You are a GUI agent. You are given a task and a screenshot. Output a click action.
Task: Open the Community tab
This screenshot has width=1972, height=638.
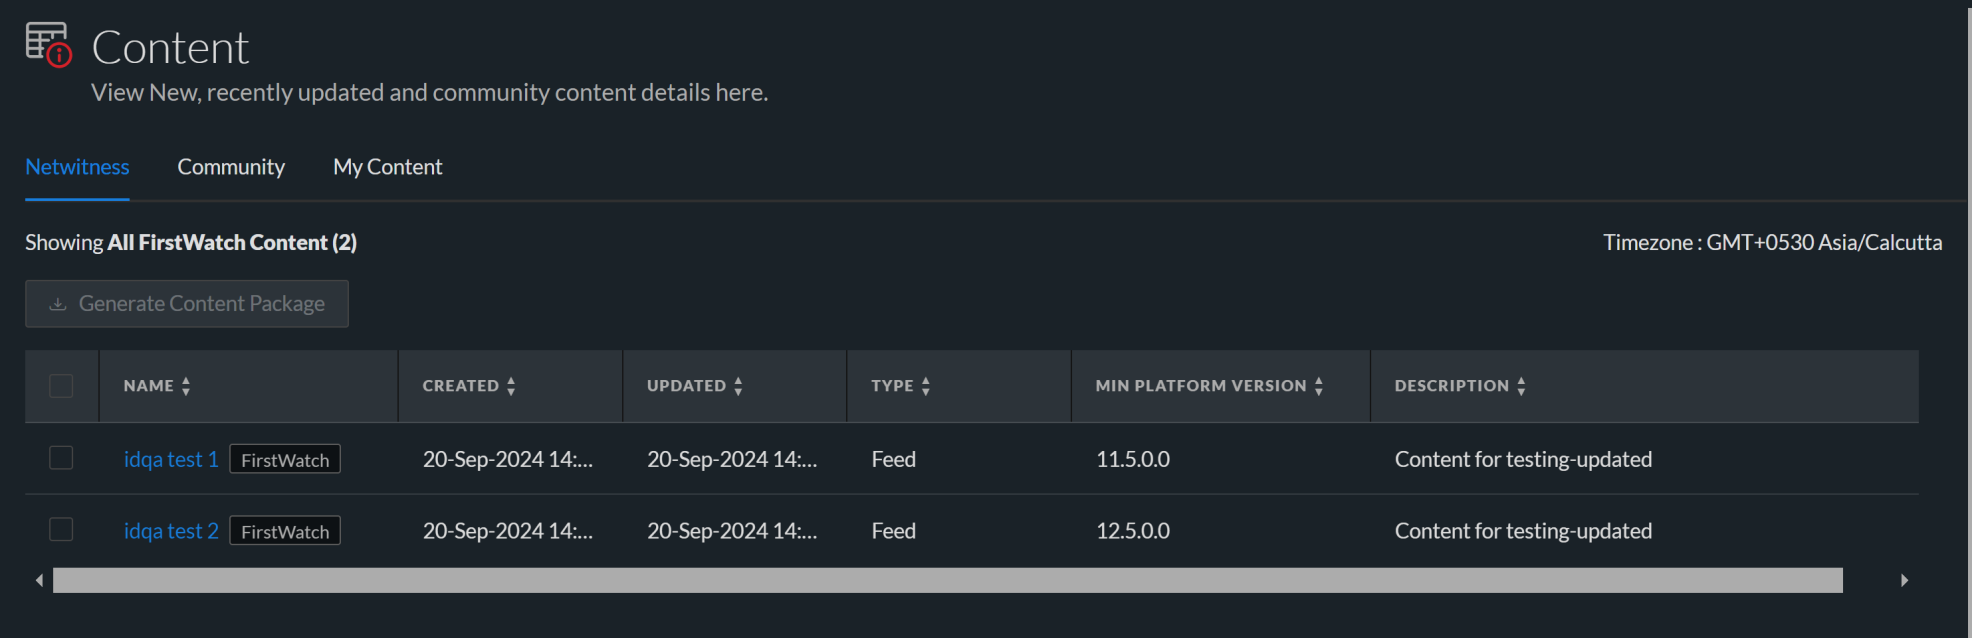pos(231,167)
